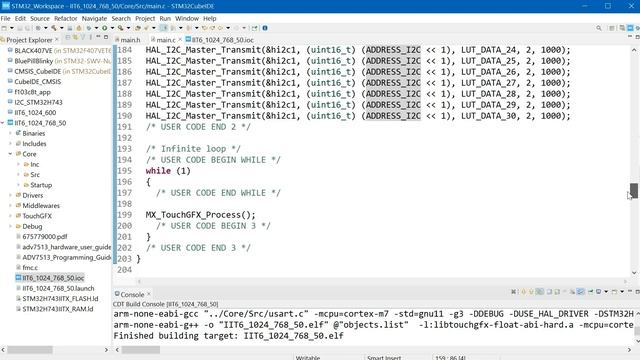
Task: Open the Refactor menu
Action: point(65,18)
